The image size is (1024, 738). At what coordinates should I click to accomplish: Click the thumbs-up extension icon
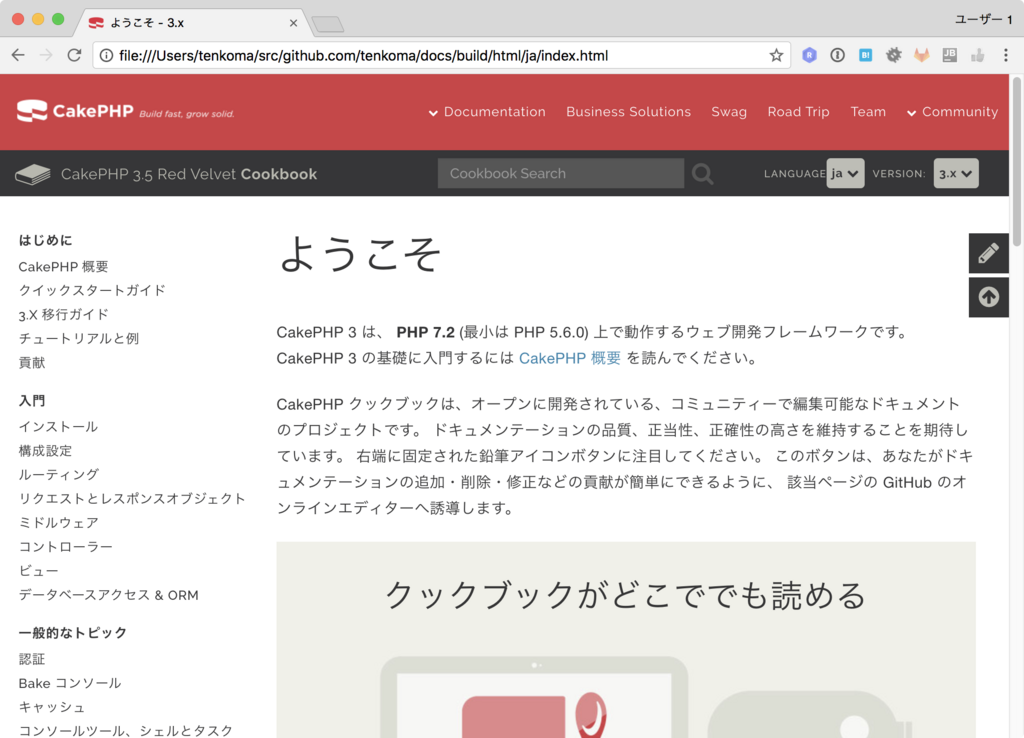[978, 56]
